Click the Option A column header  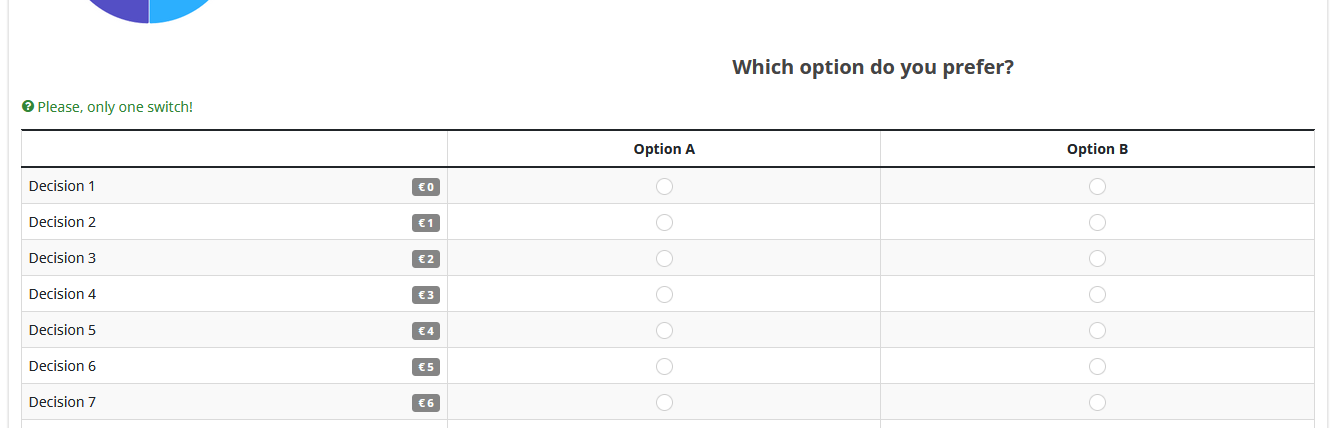[x=664, y=149]
